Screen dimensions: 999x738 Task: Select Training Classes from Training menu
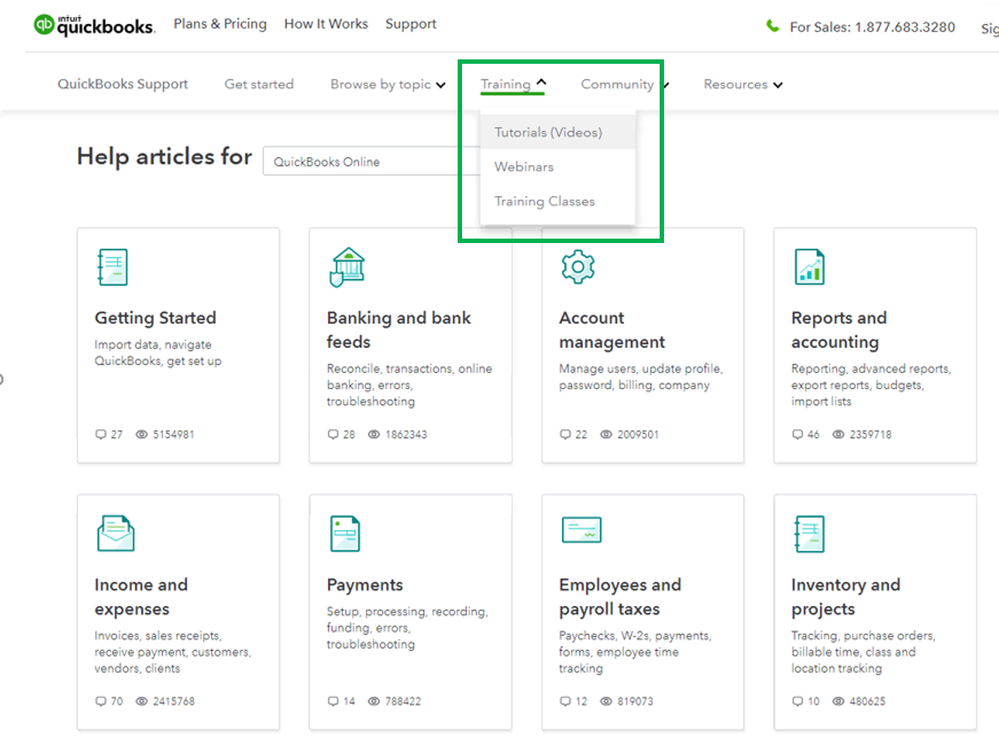557,201
